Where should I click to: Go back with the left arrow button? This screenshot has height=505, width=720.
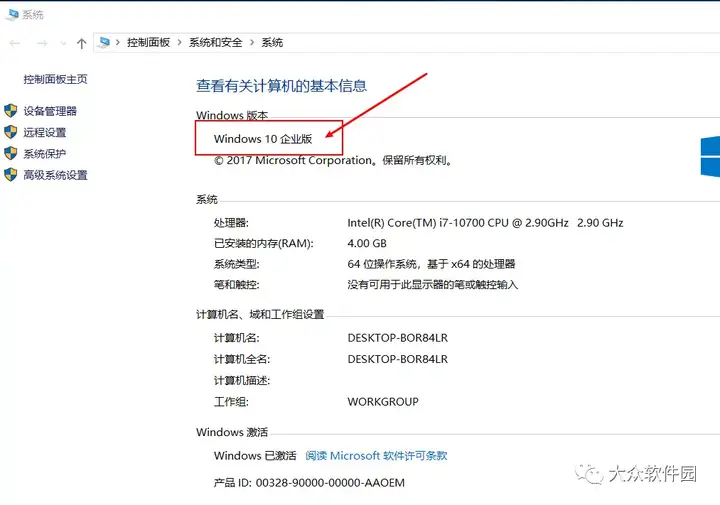tap(15, 43)
